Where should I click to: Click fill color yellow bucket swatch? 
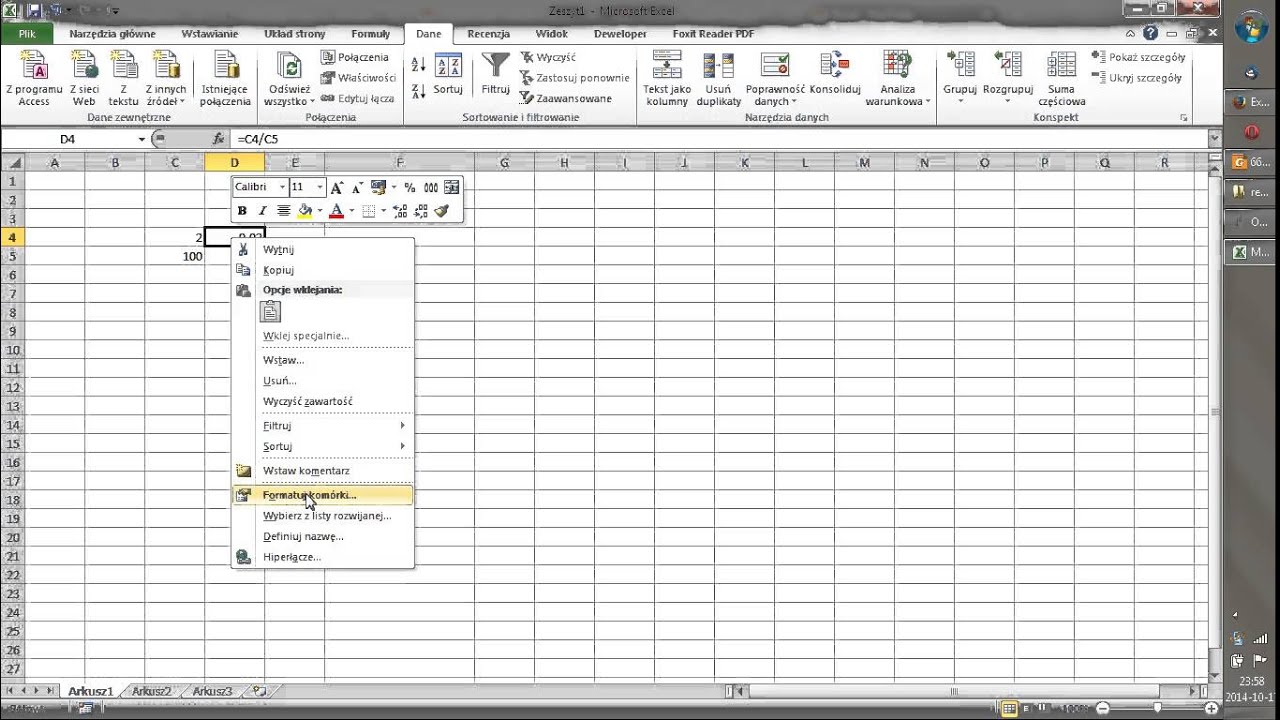click(306, 211)
